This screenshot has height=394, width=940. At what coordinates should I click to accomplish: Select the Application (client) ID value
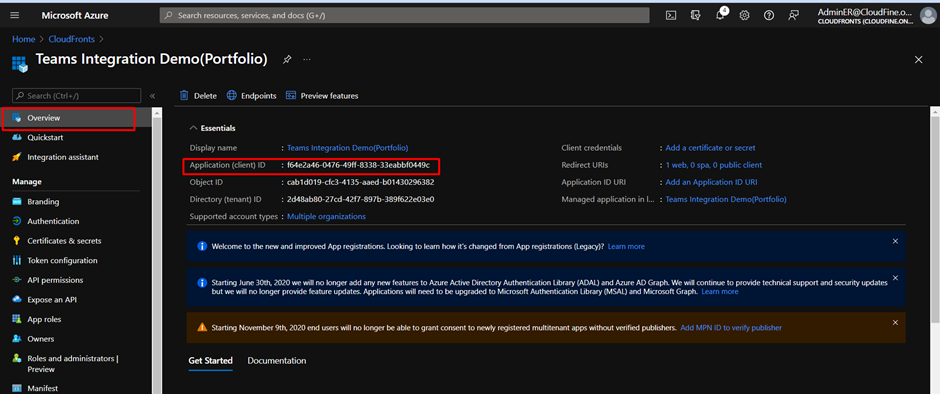[358, 165]
